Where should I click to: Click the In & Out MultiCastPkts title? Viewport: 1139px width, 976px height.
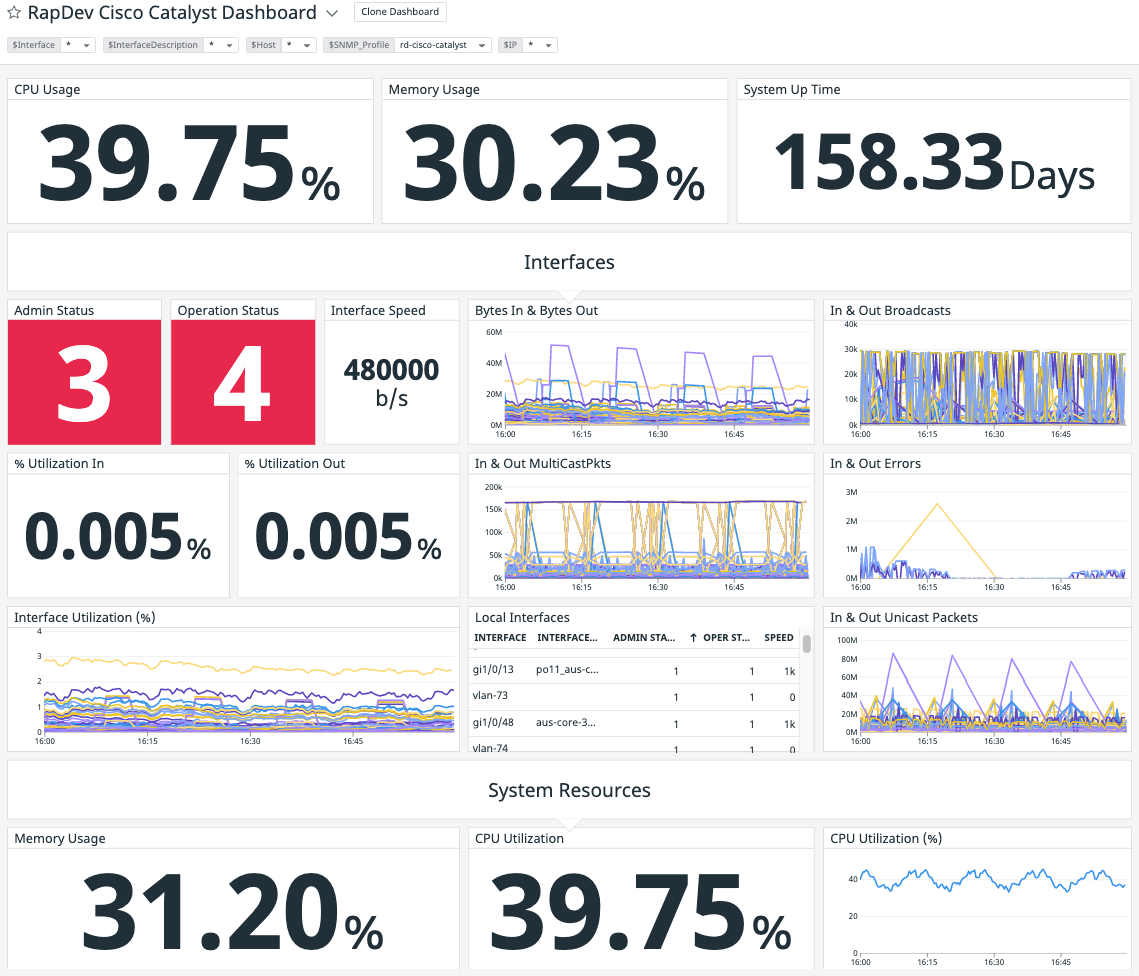coord(543,463)
